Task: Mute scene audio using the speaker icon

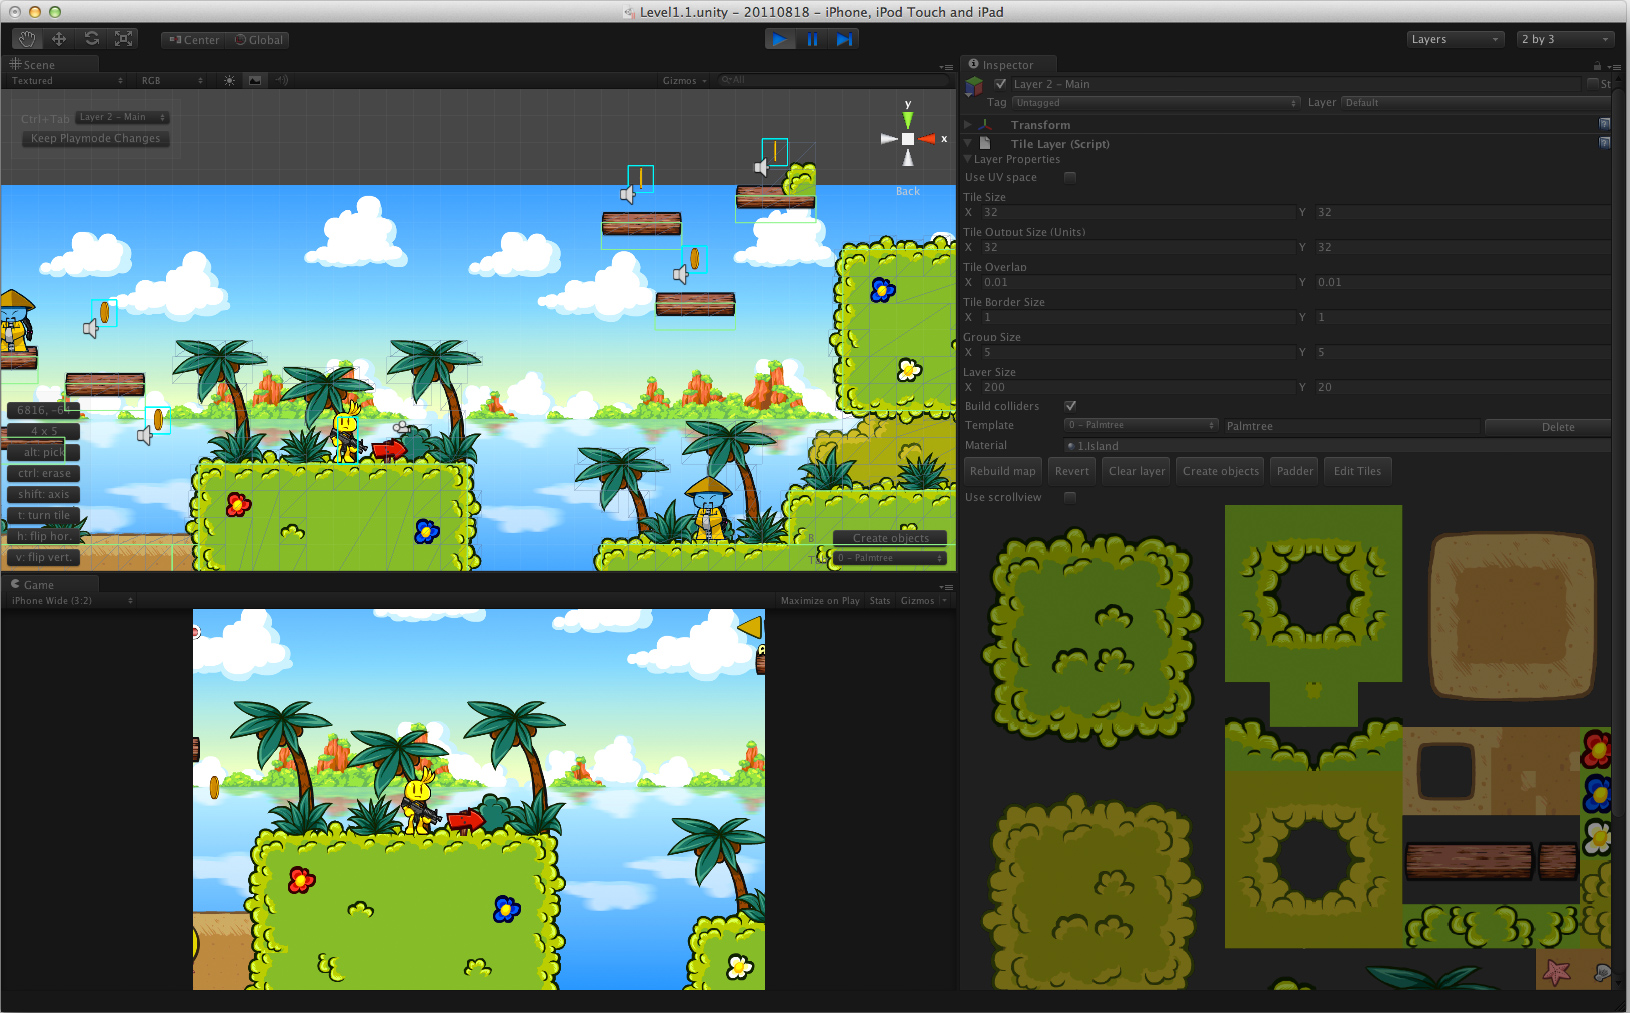Action: pyautogui.click(x=281, y=80)
